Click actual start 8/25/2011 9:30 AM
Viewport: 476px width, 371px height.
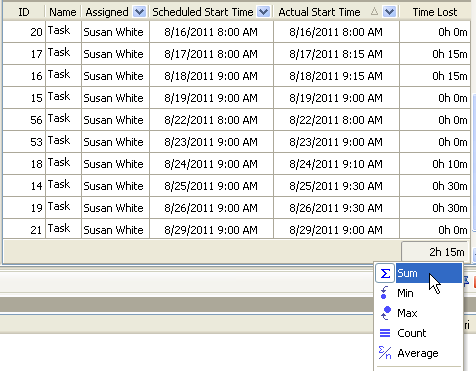(336, 186)
